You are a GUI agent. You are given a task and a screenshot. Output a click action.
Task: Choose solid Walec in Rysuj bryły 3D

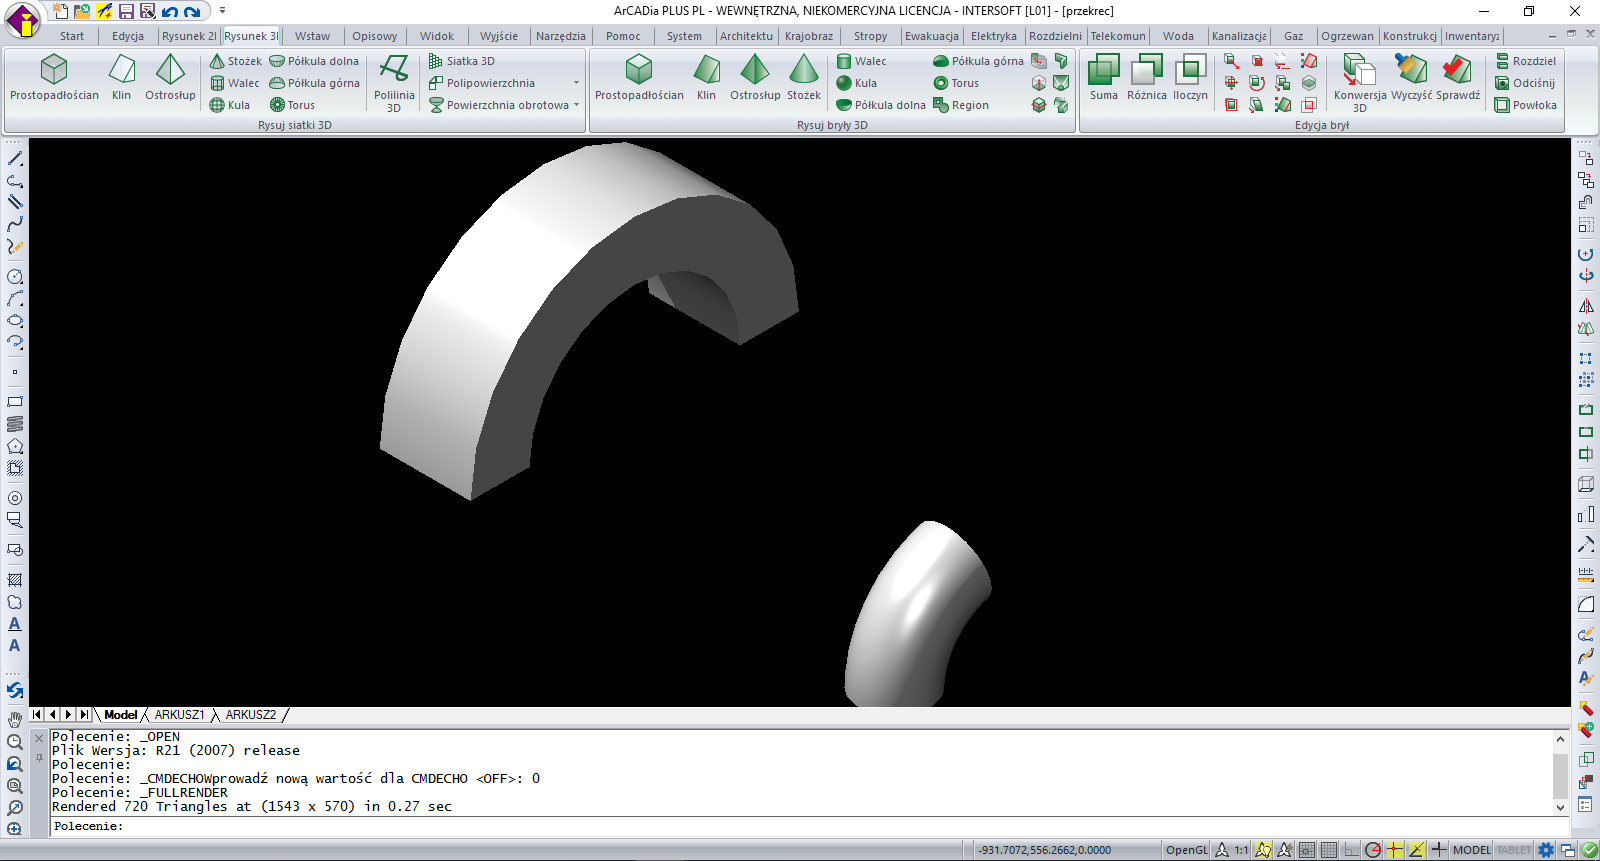(x=861, y=61)
